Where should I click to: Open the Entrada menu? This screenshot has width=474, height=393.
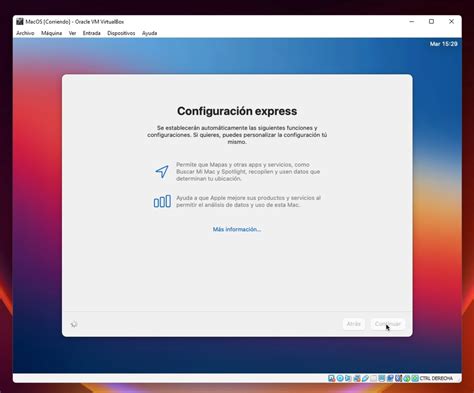coord(92,33)
